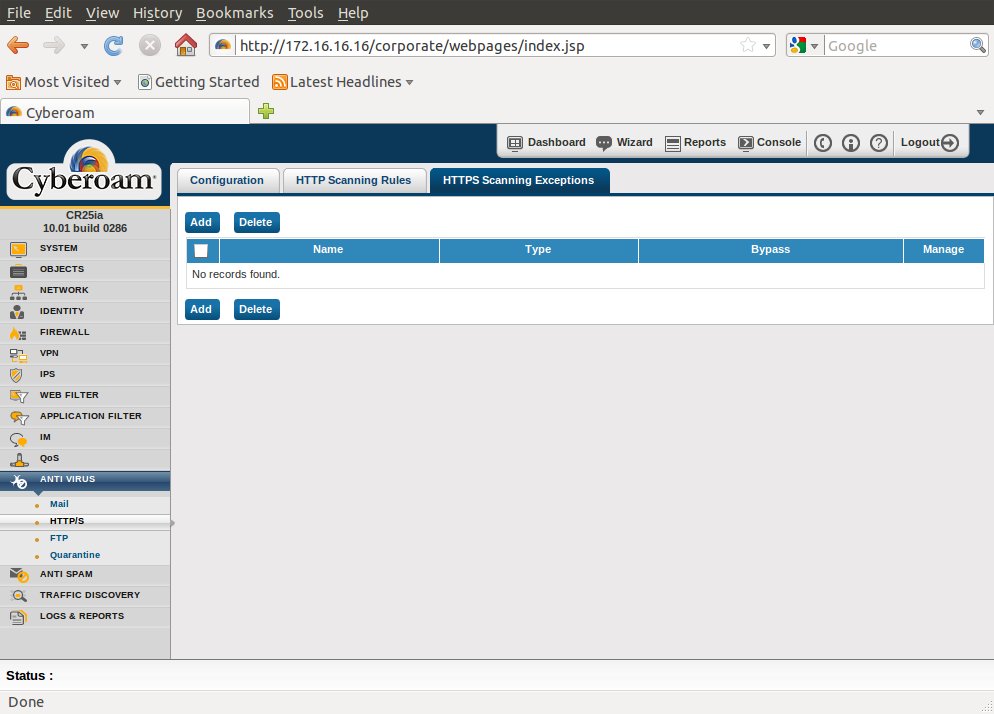Image resolution: width=994 pixels, height=714 pixels.
Task: Expand the Most Visited bookmarks dropdown
Action: (x=117, y=82)
